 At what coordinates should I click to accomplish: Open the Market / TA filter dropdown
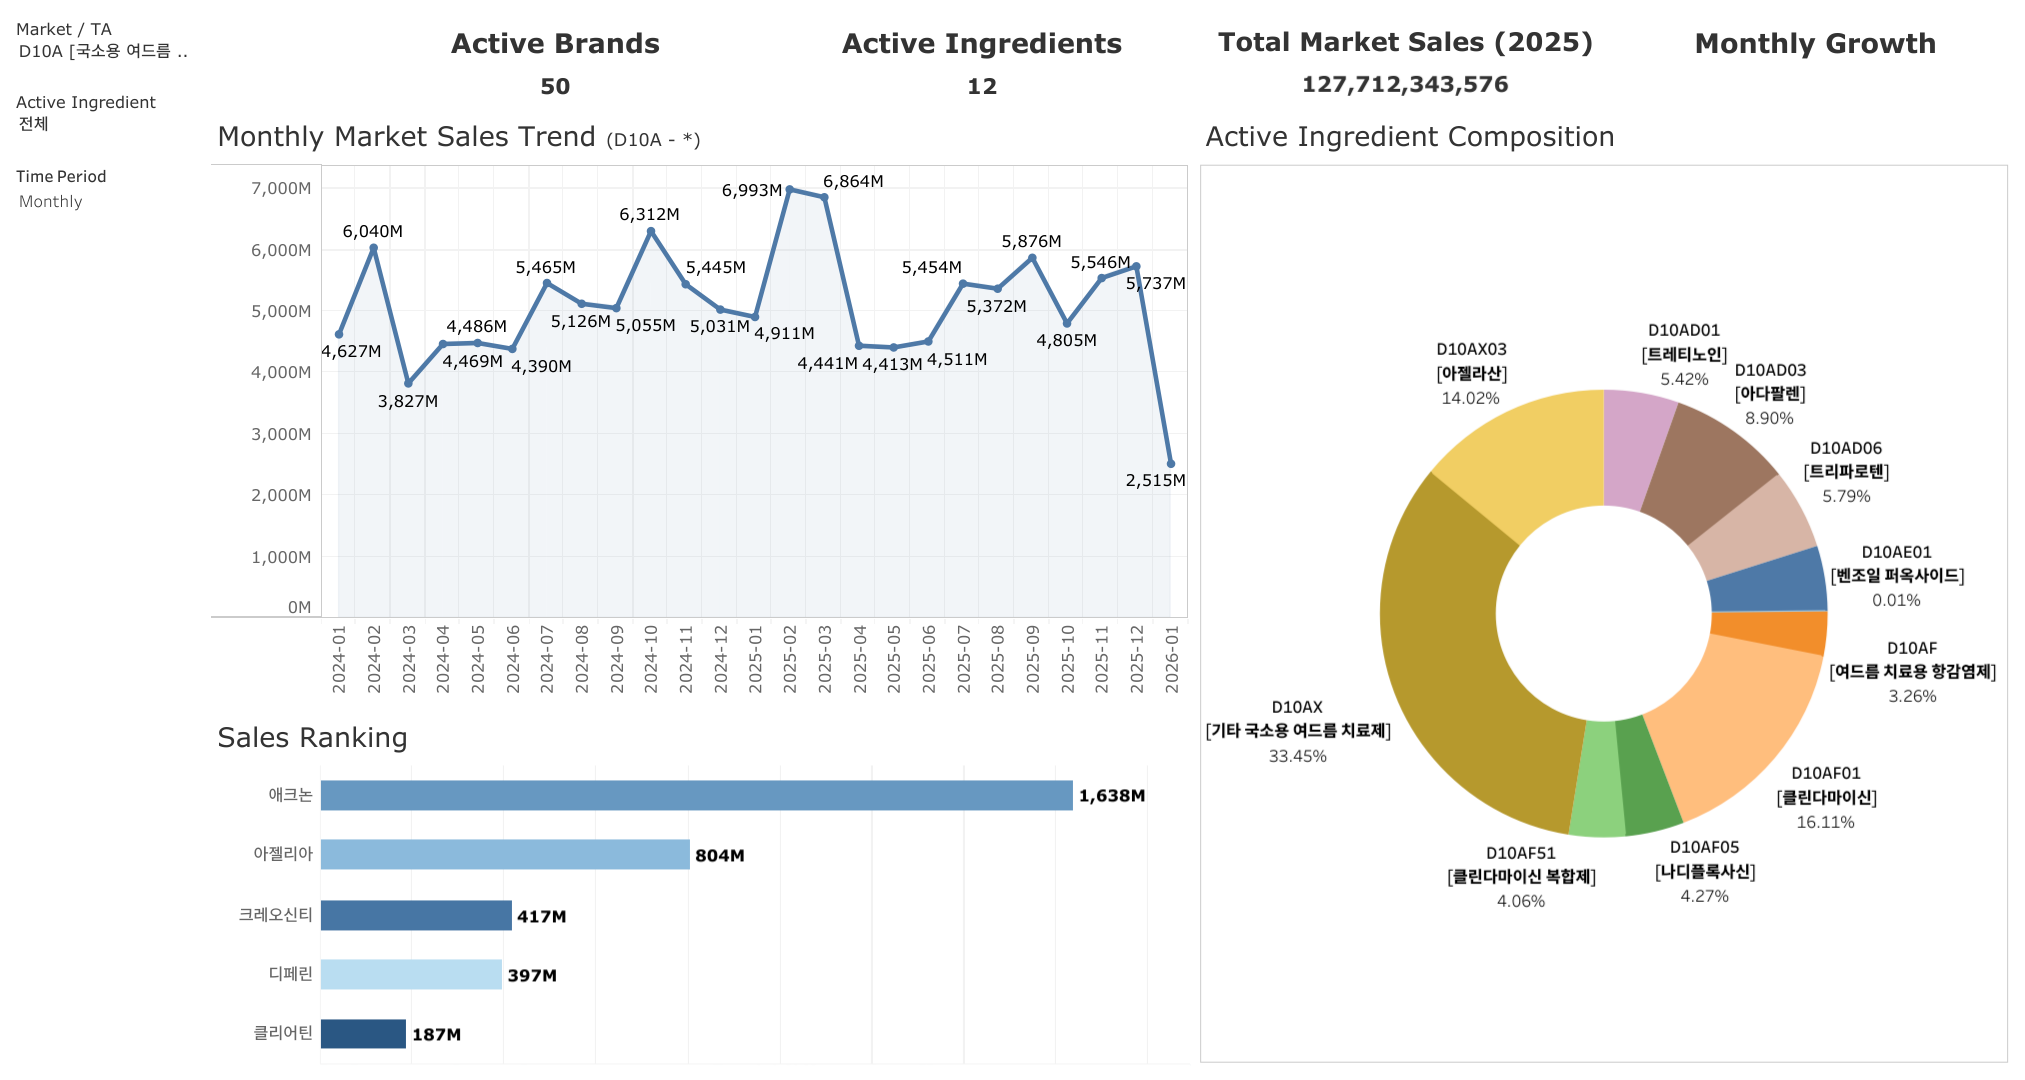tap(102, 51)
